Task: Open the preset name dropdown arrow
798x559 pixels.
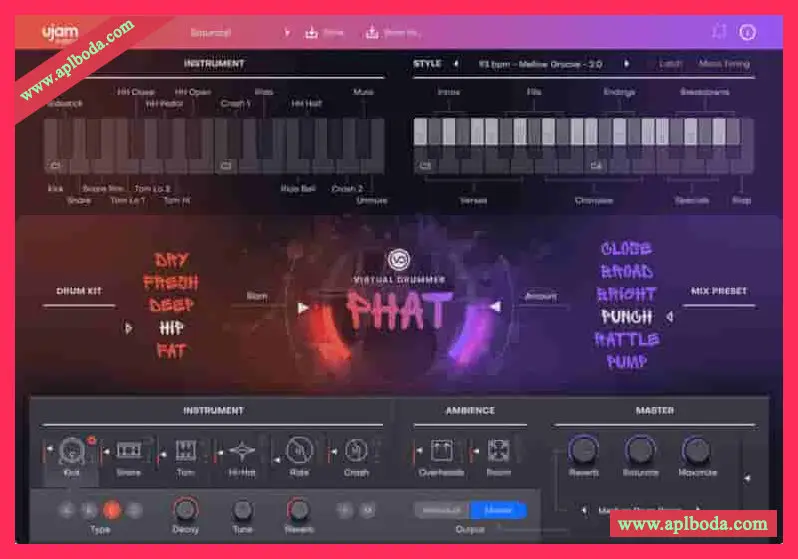Action: [287, 33]
